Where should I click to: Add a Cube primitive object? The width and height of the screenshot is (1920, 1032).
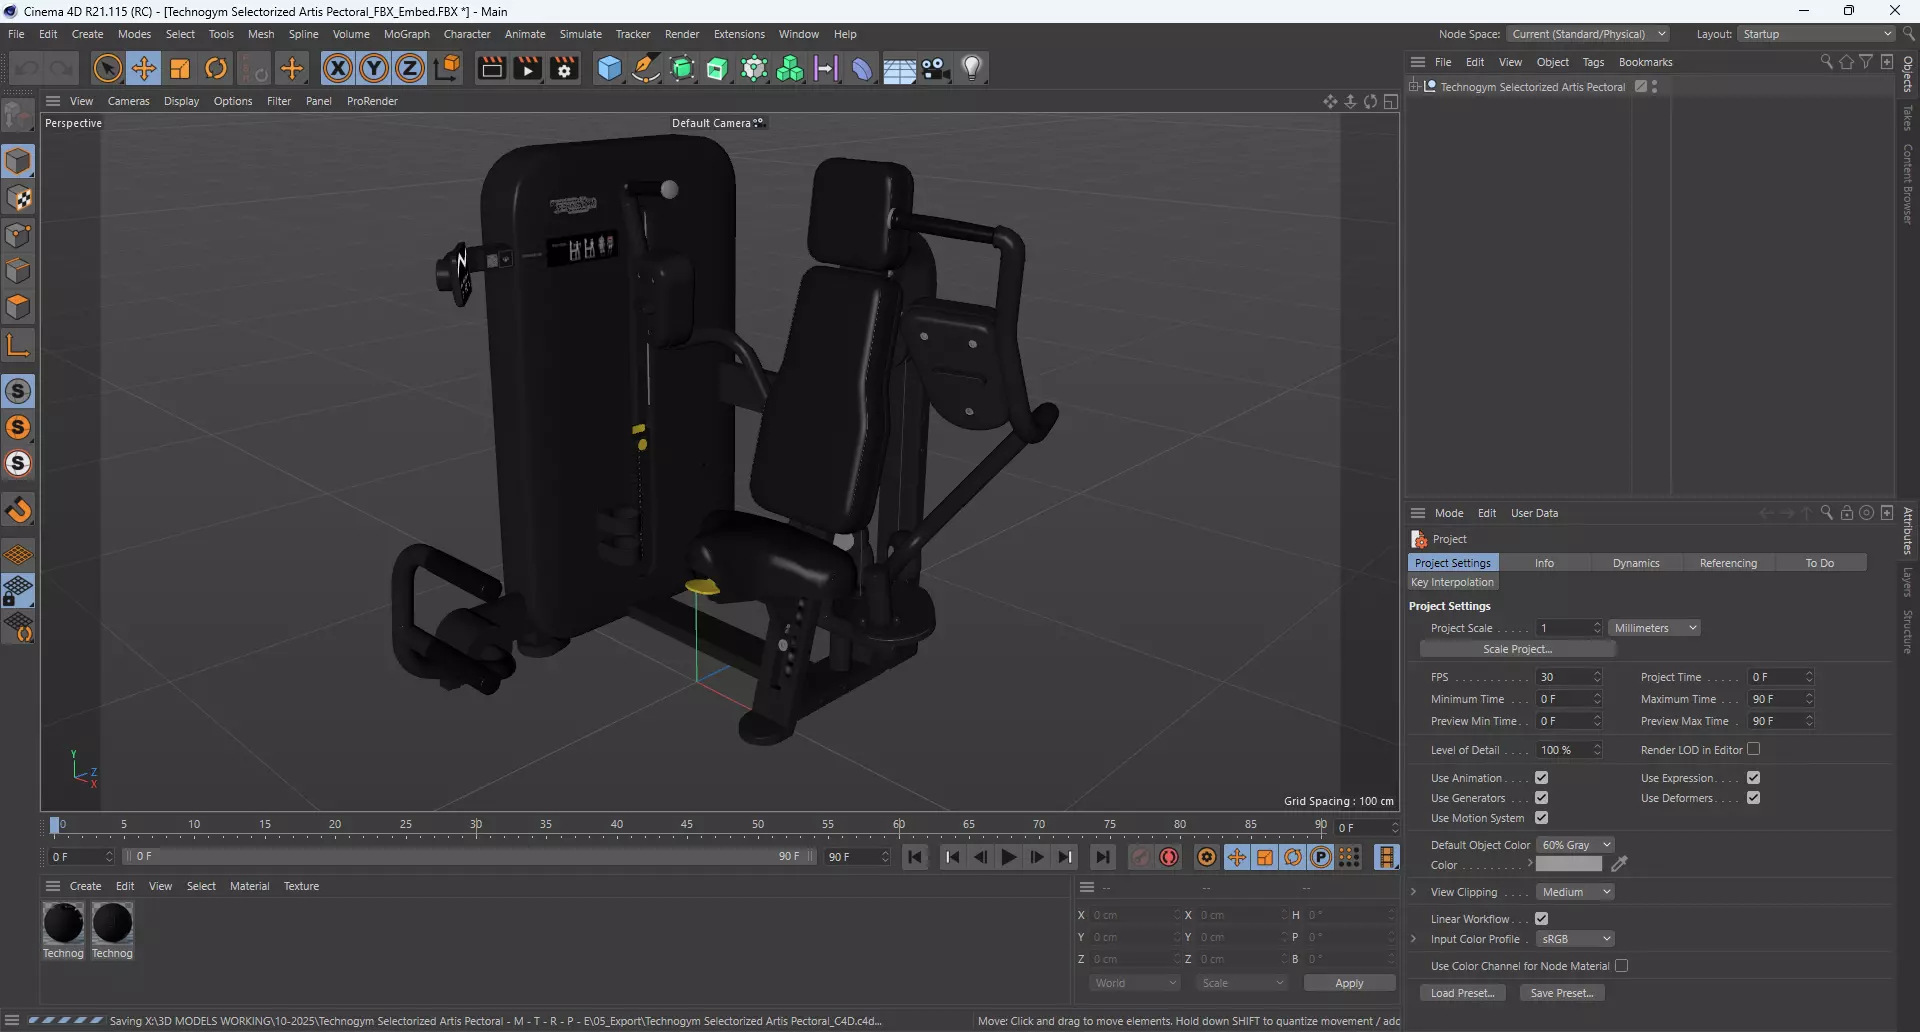pyautogui.click(x=609, y=68)
